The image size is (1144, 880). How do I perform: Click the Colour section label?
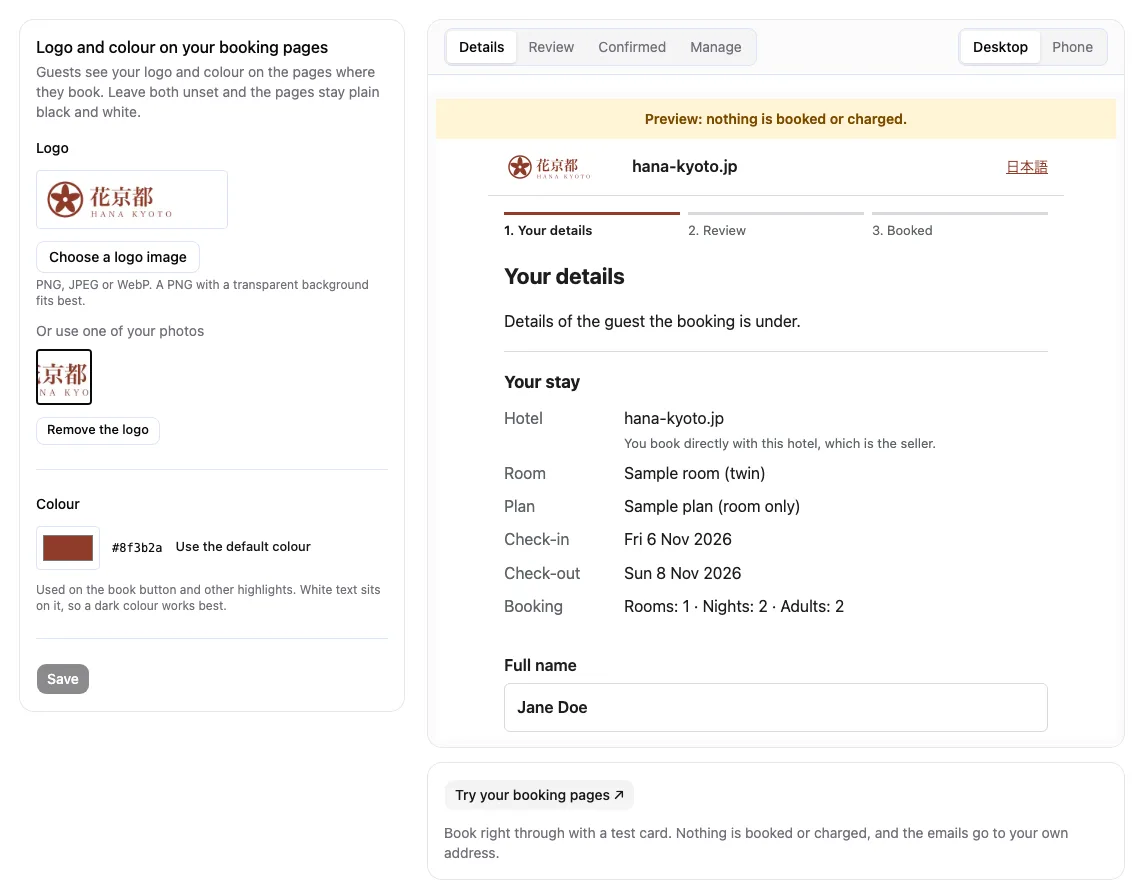(x=58, y=504)
